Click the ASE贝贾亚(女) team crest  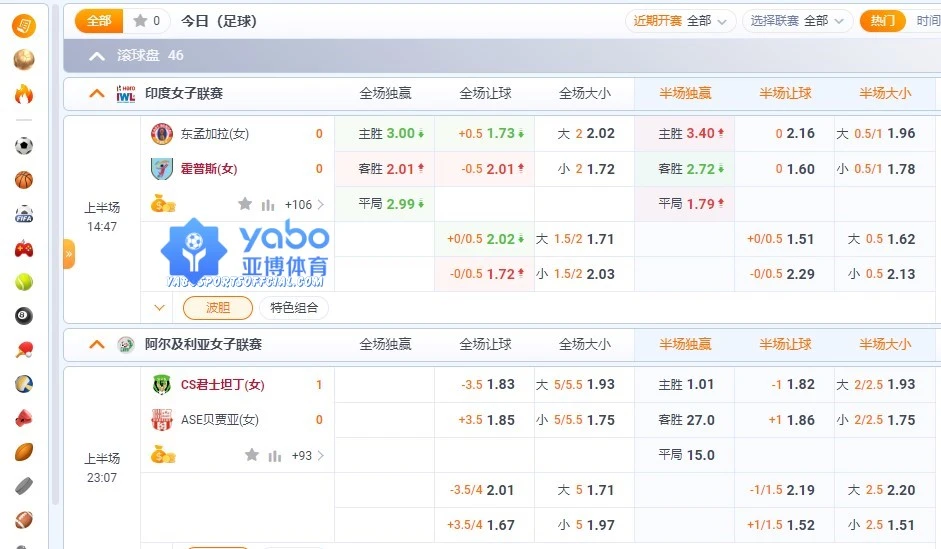[162, 419]
